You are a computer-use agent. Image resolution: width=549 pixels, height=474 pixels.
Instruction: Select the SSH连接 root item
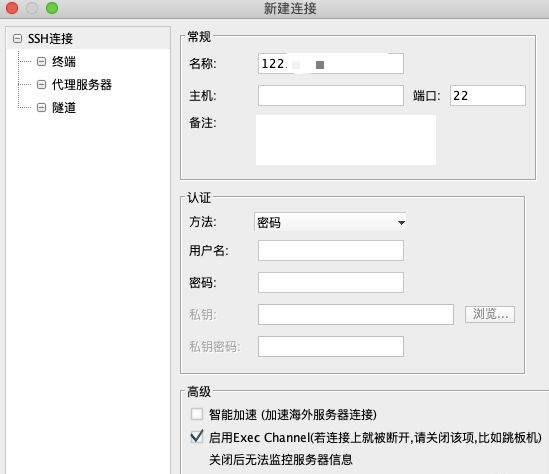(50, 38)
